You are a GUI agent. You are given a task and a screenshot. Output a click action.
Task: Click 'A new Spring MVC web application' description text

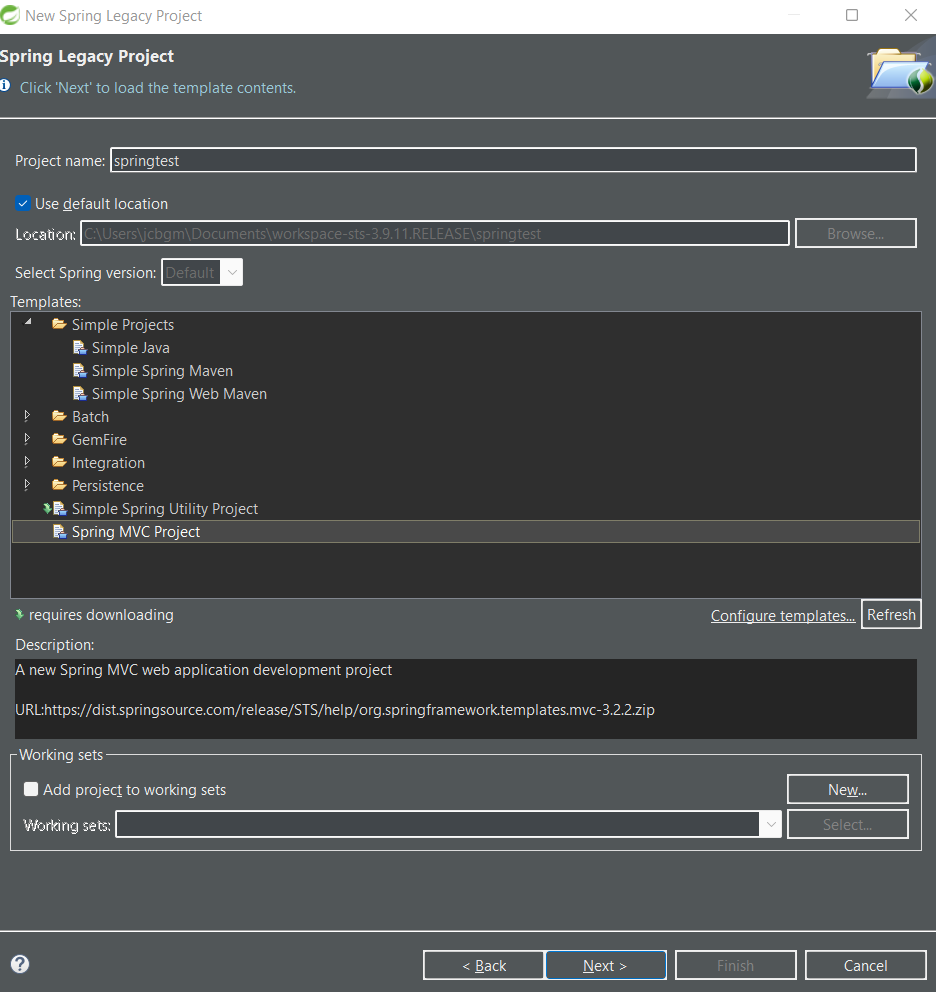(x=204, y=670)
